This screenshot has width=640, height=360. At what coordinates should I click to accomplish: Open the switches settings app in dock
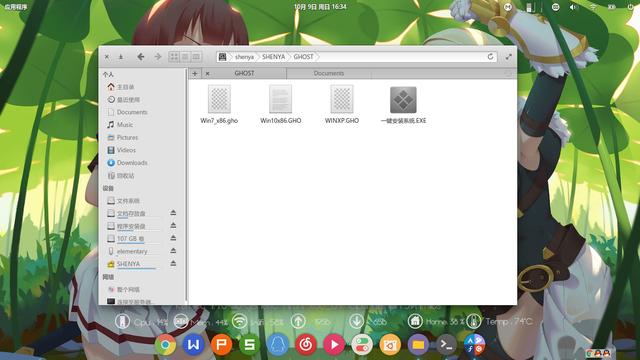[362, 345]
